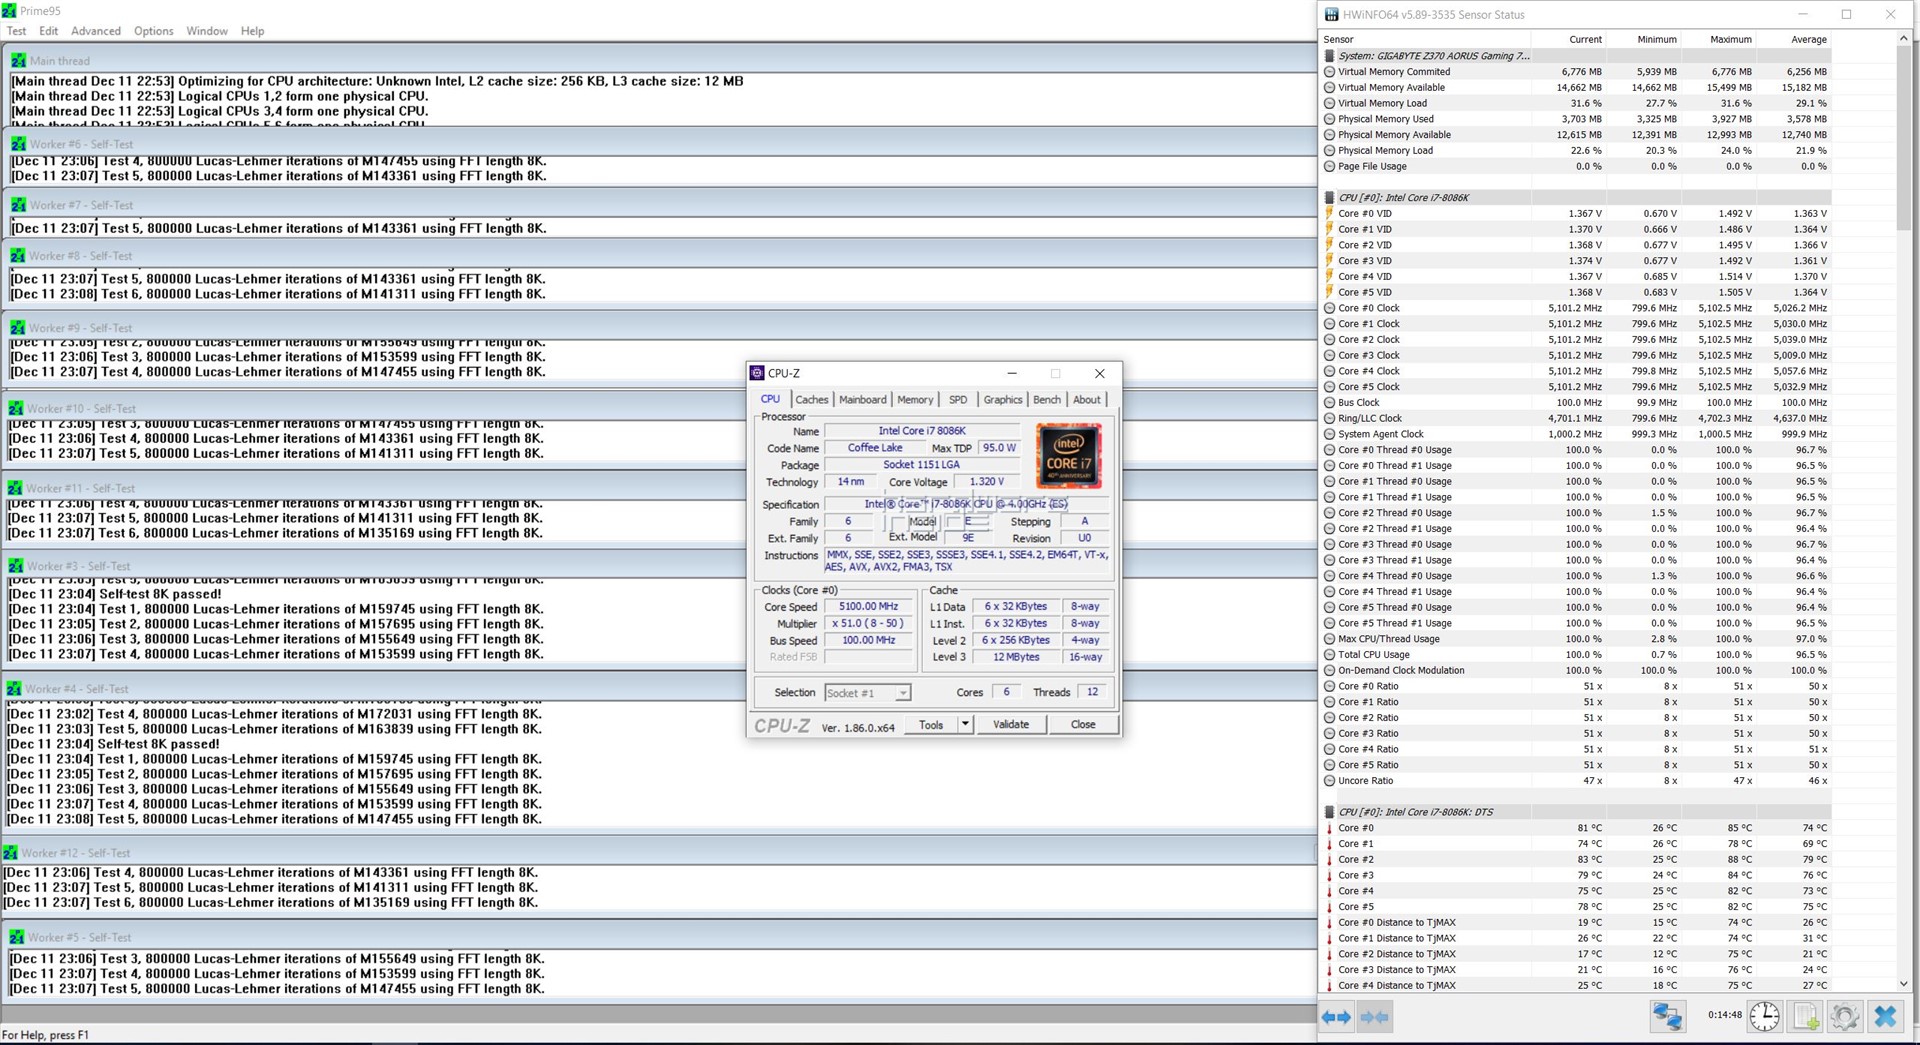The height and width of the screenshot is (1045, 1920).
Task: Open the Socket #1 selection dropdown in CPU-Z
Action: click(867, 693)
